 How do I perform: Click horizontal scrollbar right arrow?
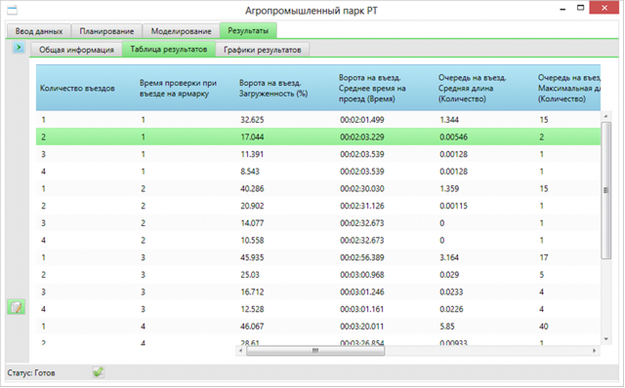pyautogui.click(x=594, y=351)
